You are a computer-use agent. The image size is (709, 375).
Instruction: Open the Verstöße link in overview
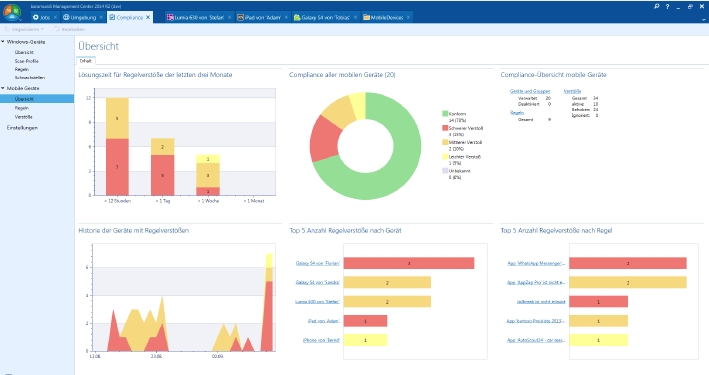[x=572, y=91]
